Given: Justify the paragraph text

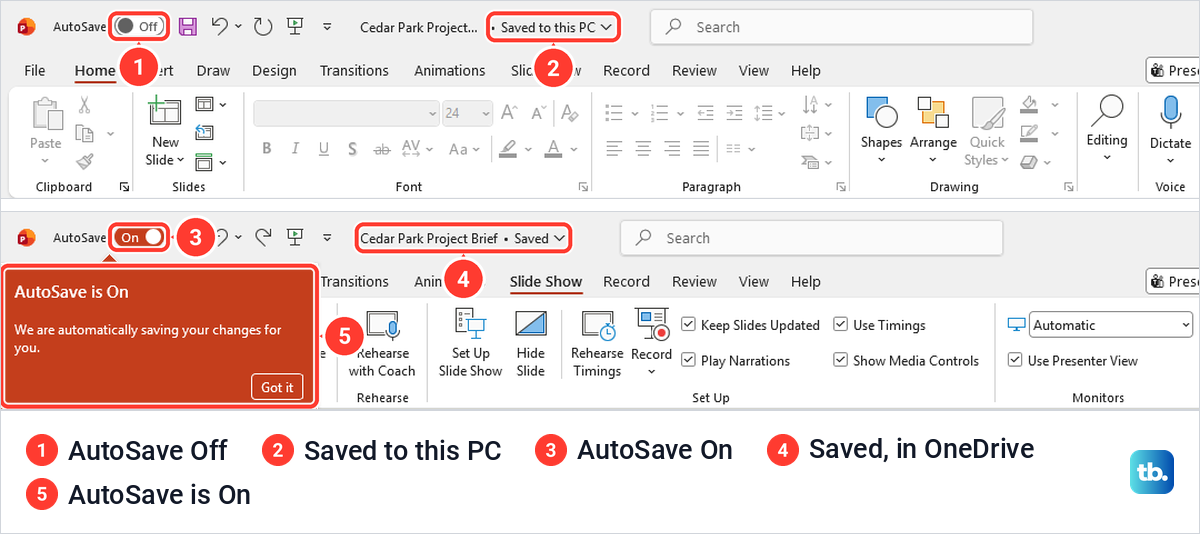Looking at the screenshot, I should pos(701,149).
